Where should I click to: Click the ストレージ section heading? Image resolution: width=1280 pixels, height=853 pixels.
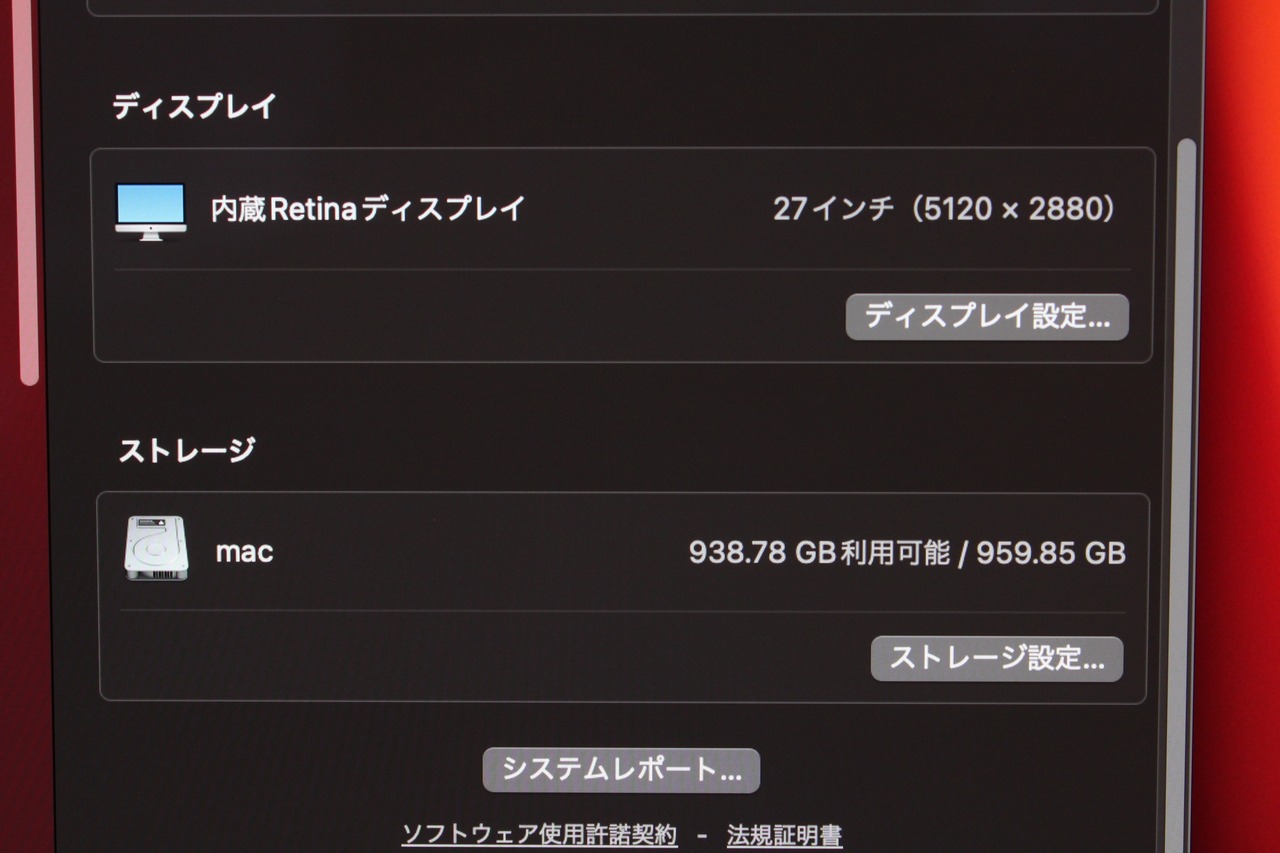187,450
